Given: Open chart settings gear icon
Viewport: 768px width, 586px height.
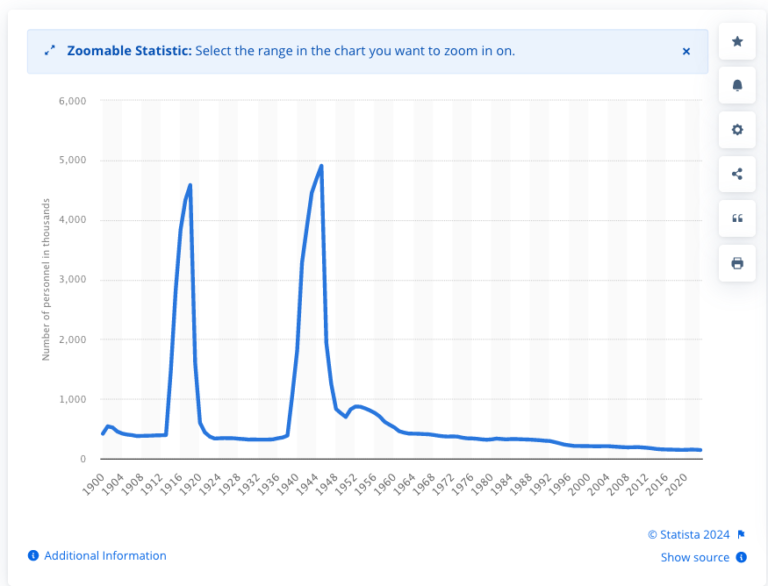Looking at the screenshot, I should 737,130.
